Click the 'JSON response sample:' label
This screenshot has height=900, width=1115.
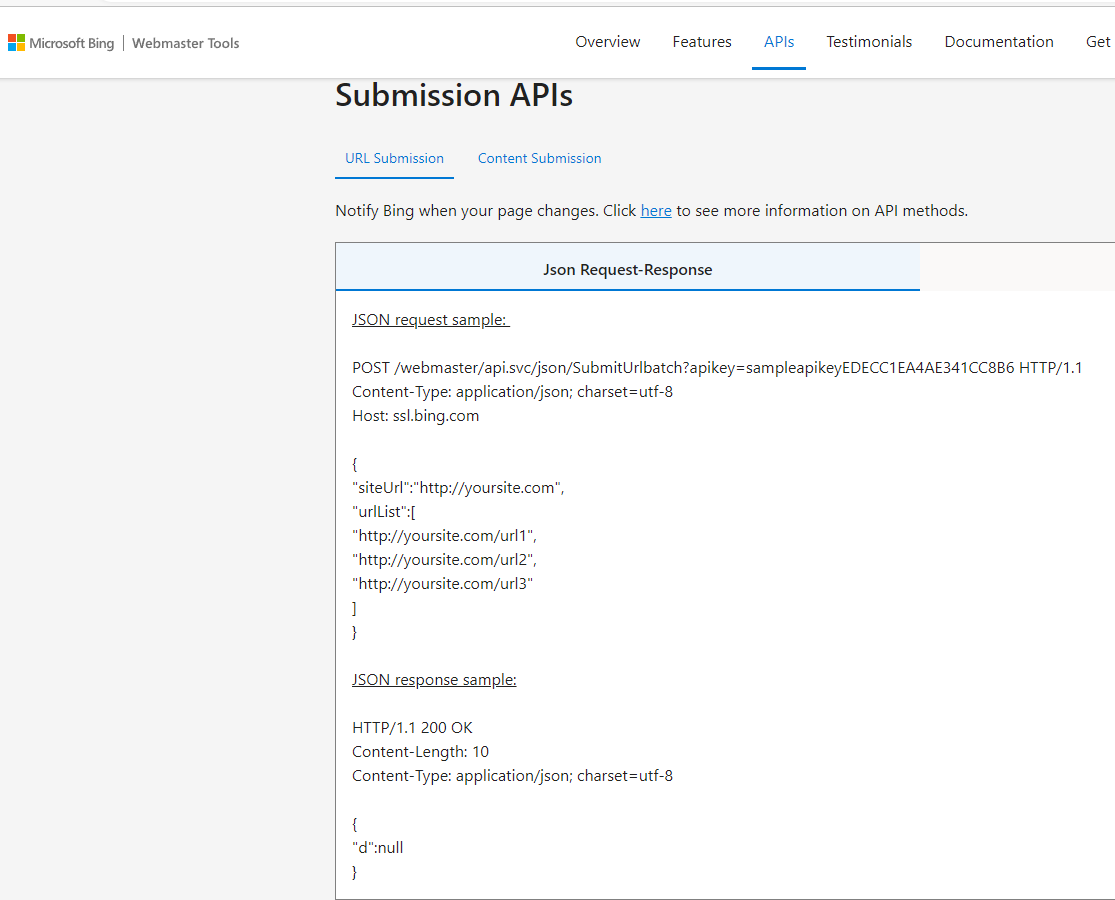pyautogui.click(x=434, y=680)
